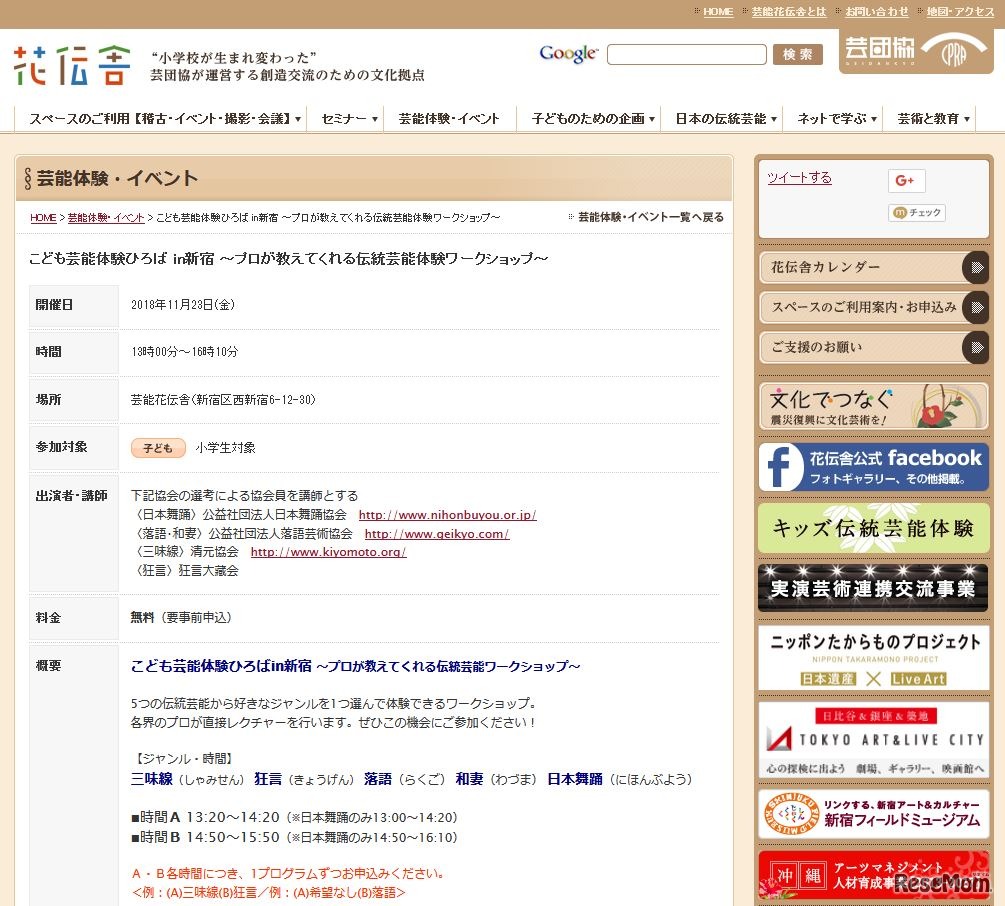1005x906 pixels.
Task: Click the 花伝舎 site logo
Action: pos(72,65)
